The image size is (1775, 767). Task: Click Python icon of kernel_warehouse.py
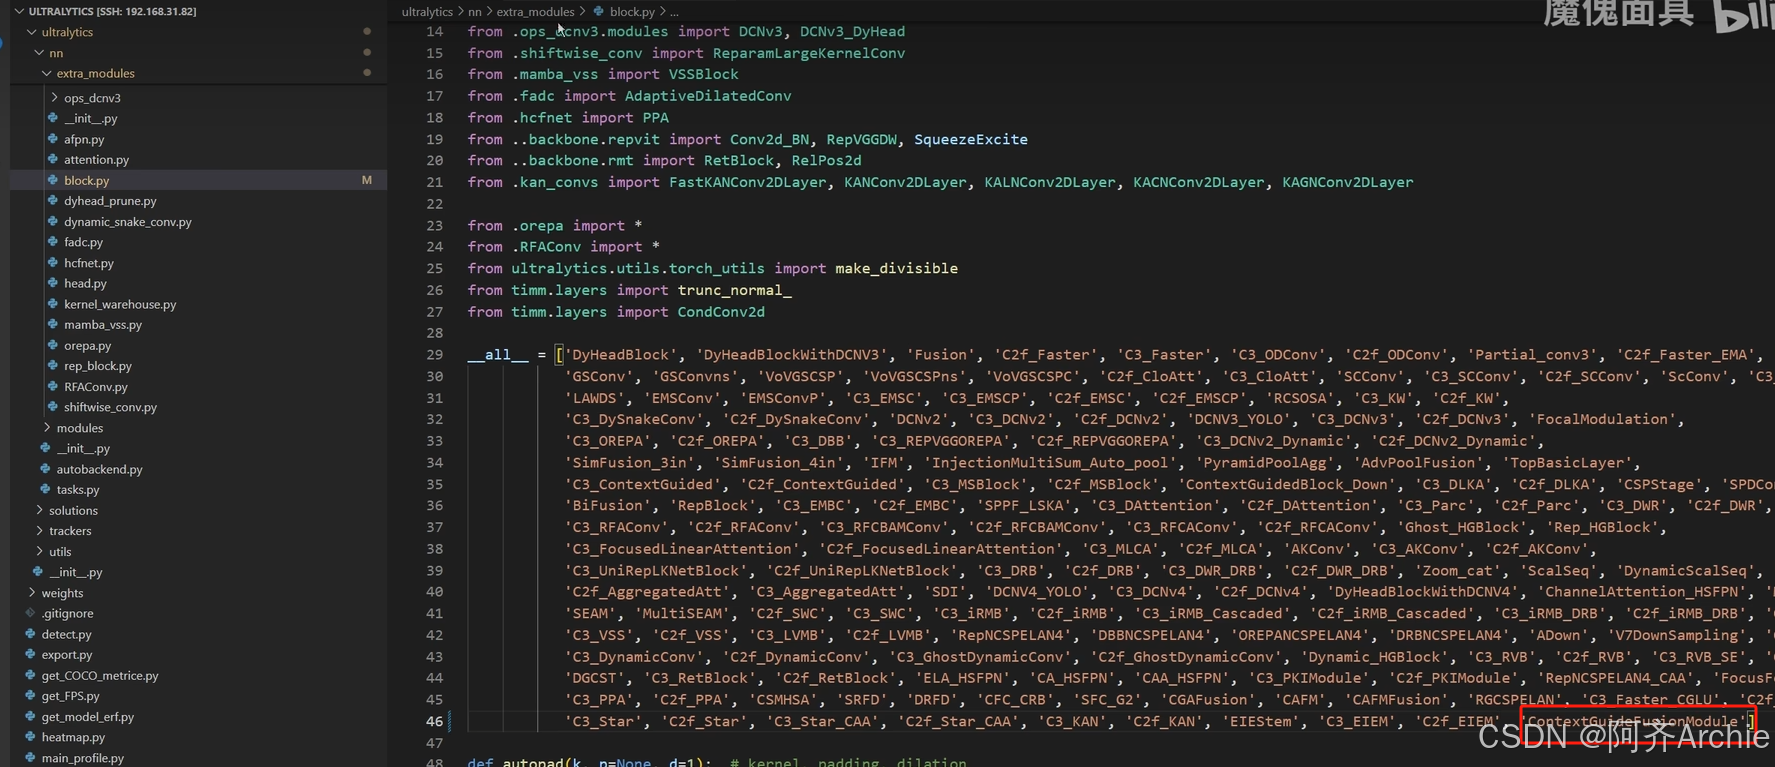point(53,304)
